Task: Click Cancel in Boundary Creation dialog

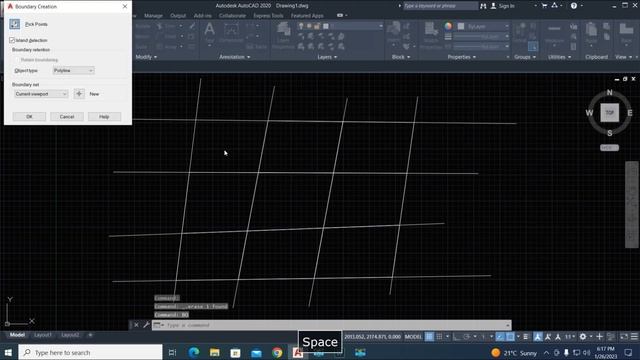Action: pos(67,117)
